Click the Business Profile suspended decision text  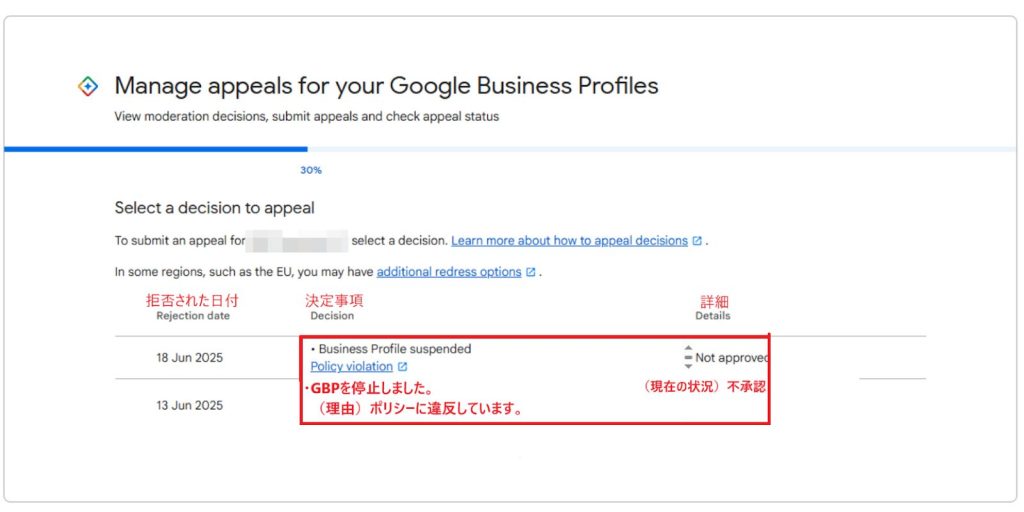[x=394, y=349]
